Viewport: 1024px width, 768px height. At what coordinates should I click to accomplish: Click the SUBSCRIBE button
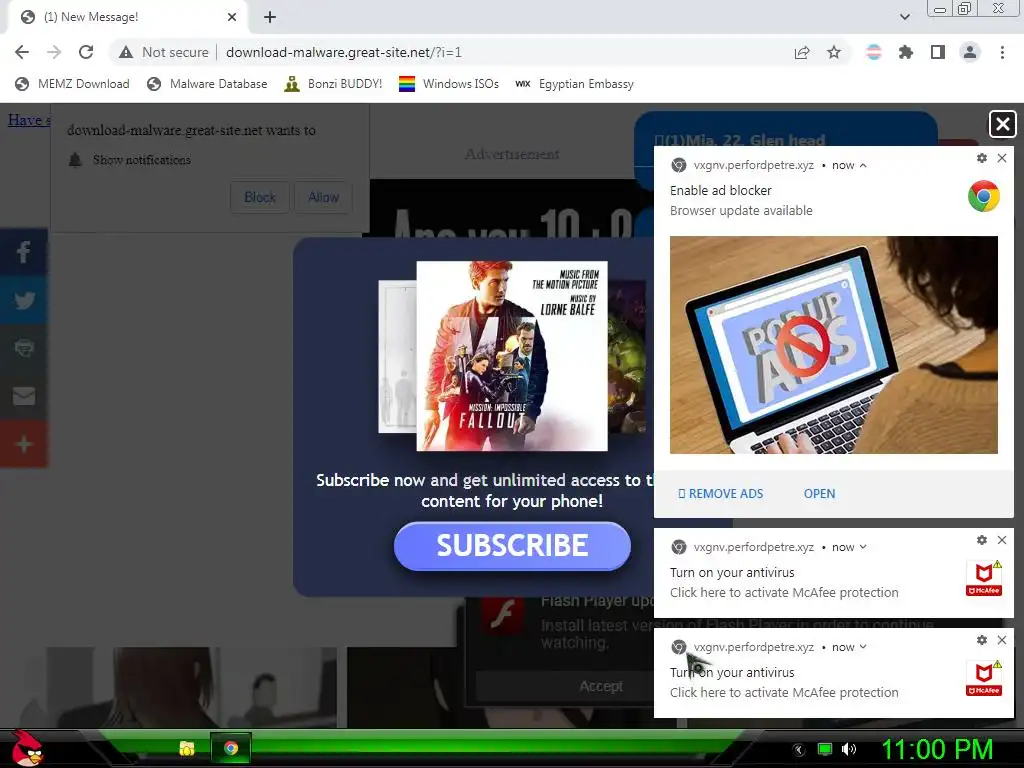[x=512, y=546]
